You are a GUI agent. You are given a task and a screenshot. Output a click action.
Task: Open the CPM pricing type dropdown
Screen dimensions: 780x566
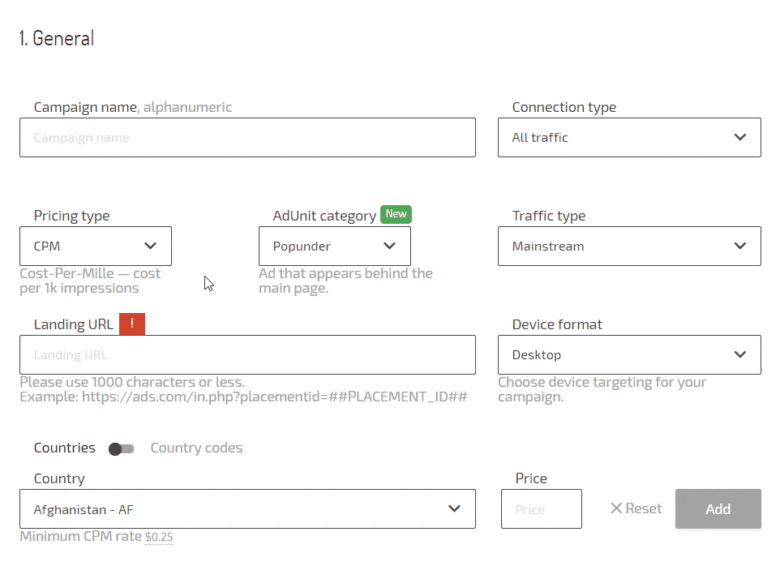point(95,246)
